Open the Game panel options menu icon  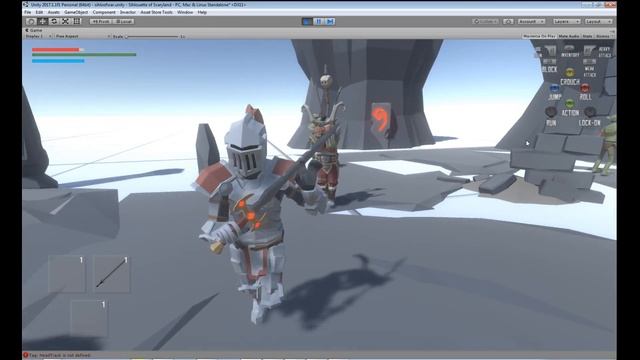(x=612, y=31)
